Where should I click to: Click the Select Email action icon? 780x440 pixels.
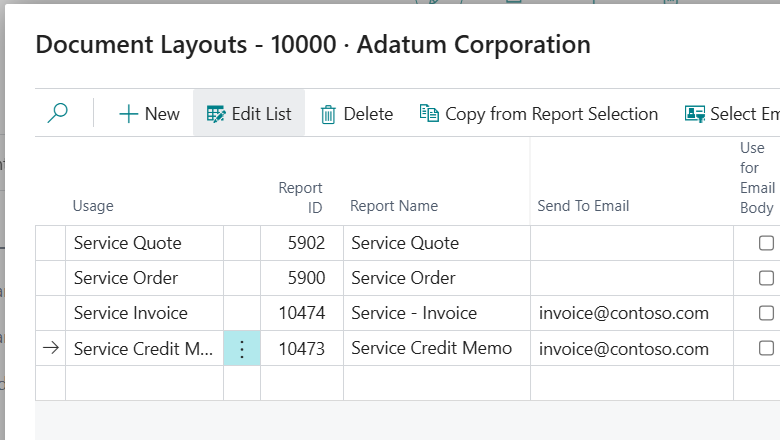(x=695, y=114)
